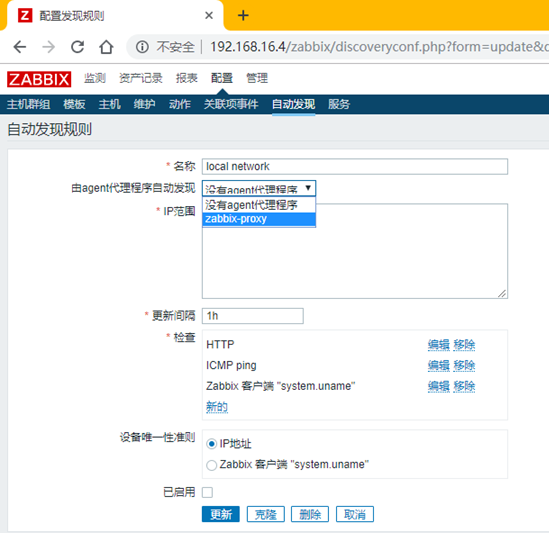Select Zabbix 客户端 system.uname radio button
This screenshot has height=533, width=549.
211,465
